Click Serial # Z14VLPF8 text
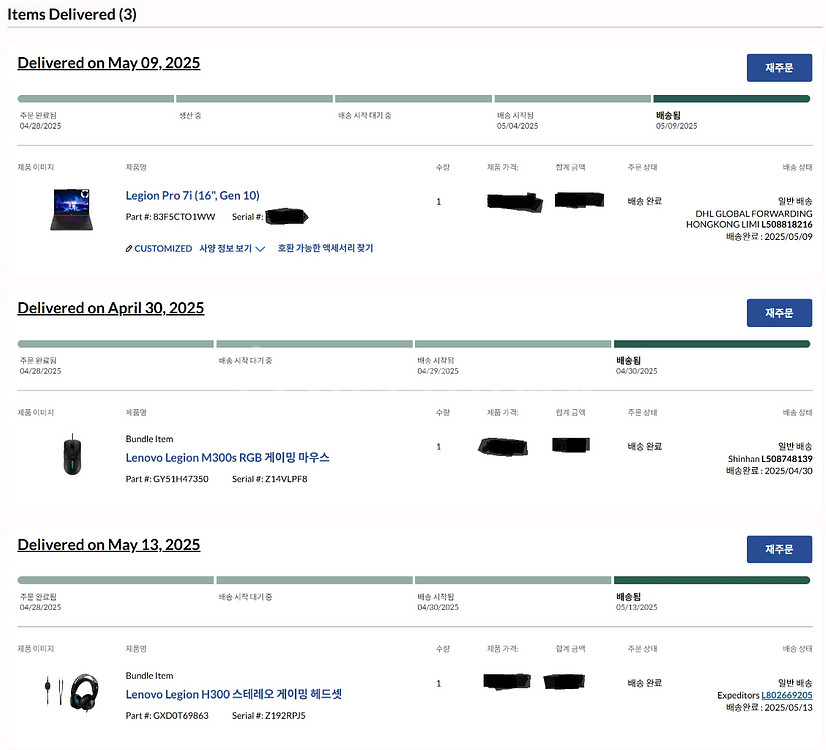Image resolution: width=826 pixels, height=750 pixels. (x=269, y=479)
